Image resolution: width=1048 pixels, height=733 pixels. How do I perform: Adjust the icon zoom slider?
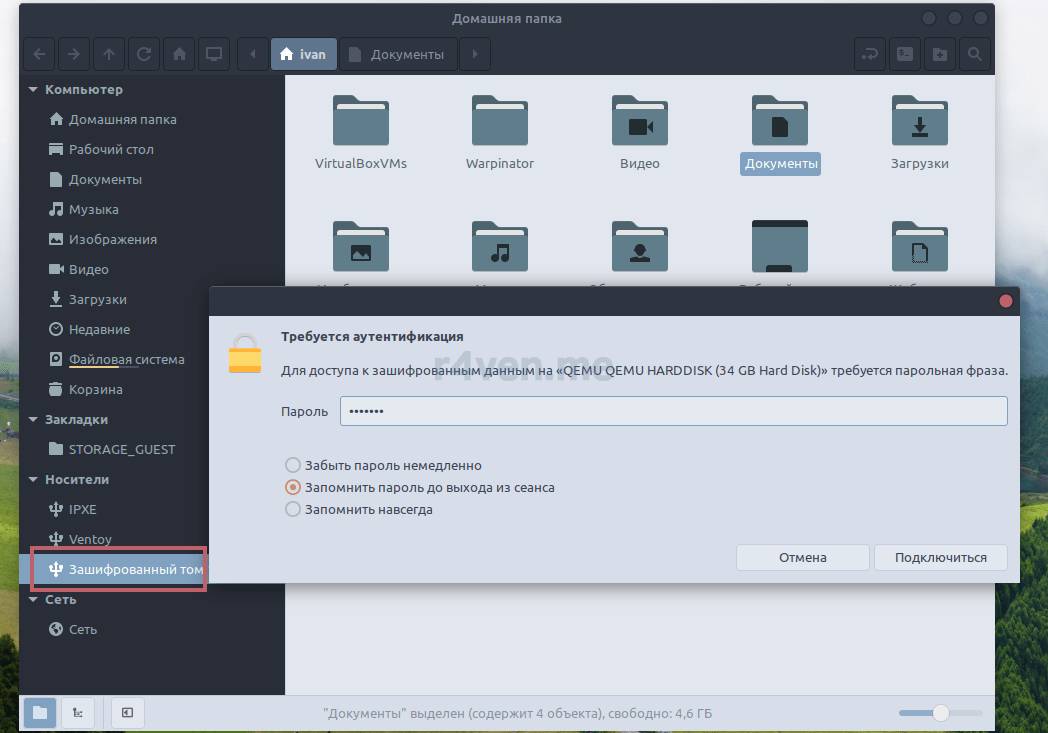click(x=940, y=713)
